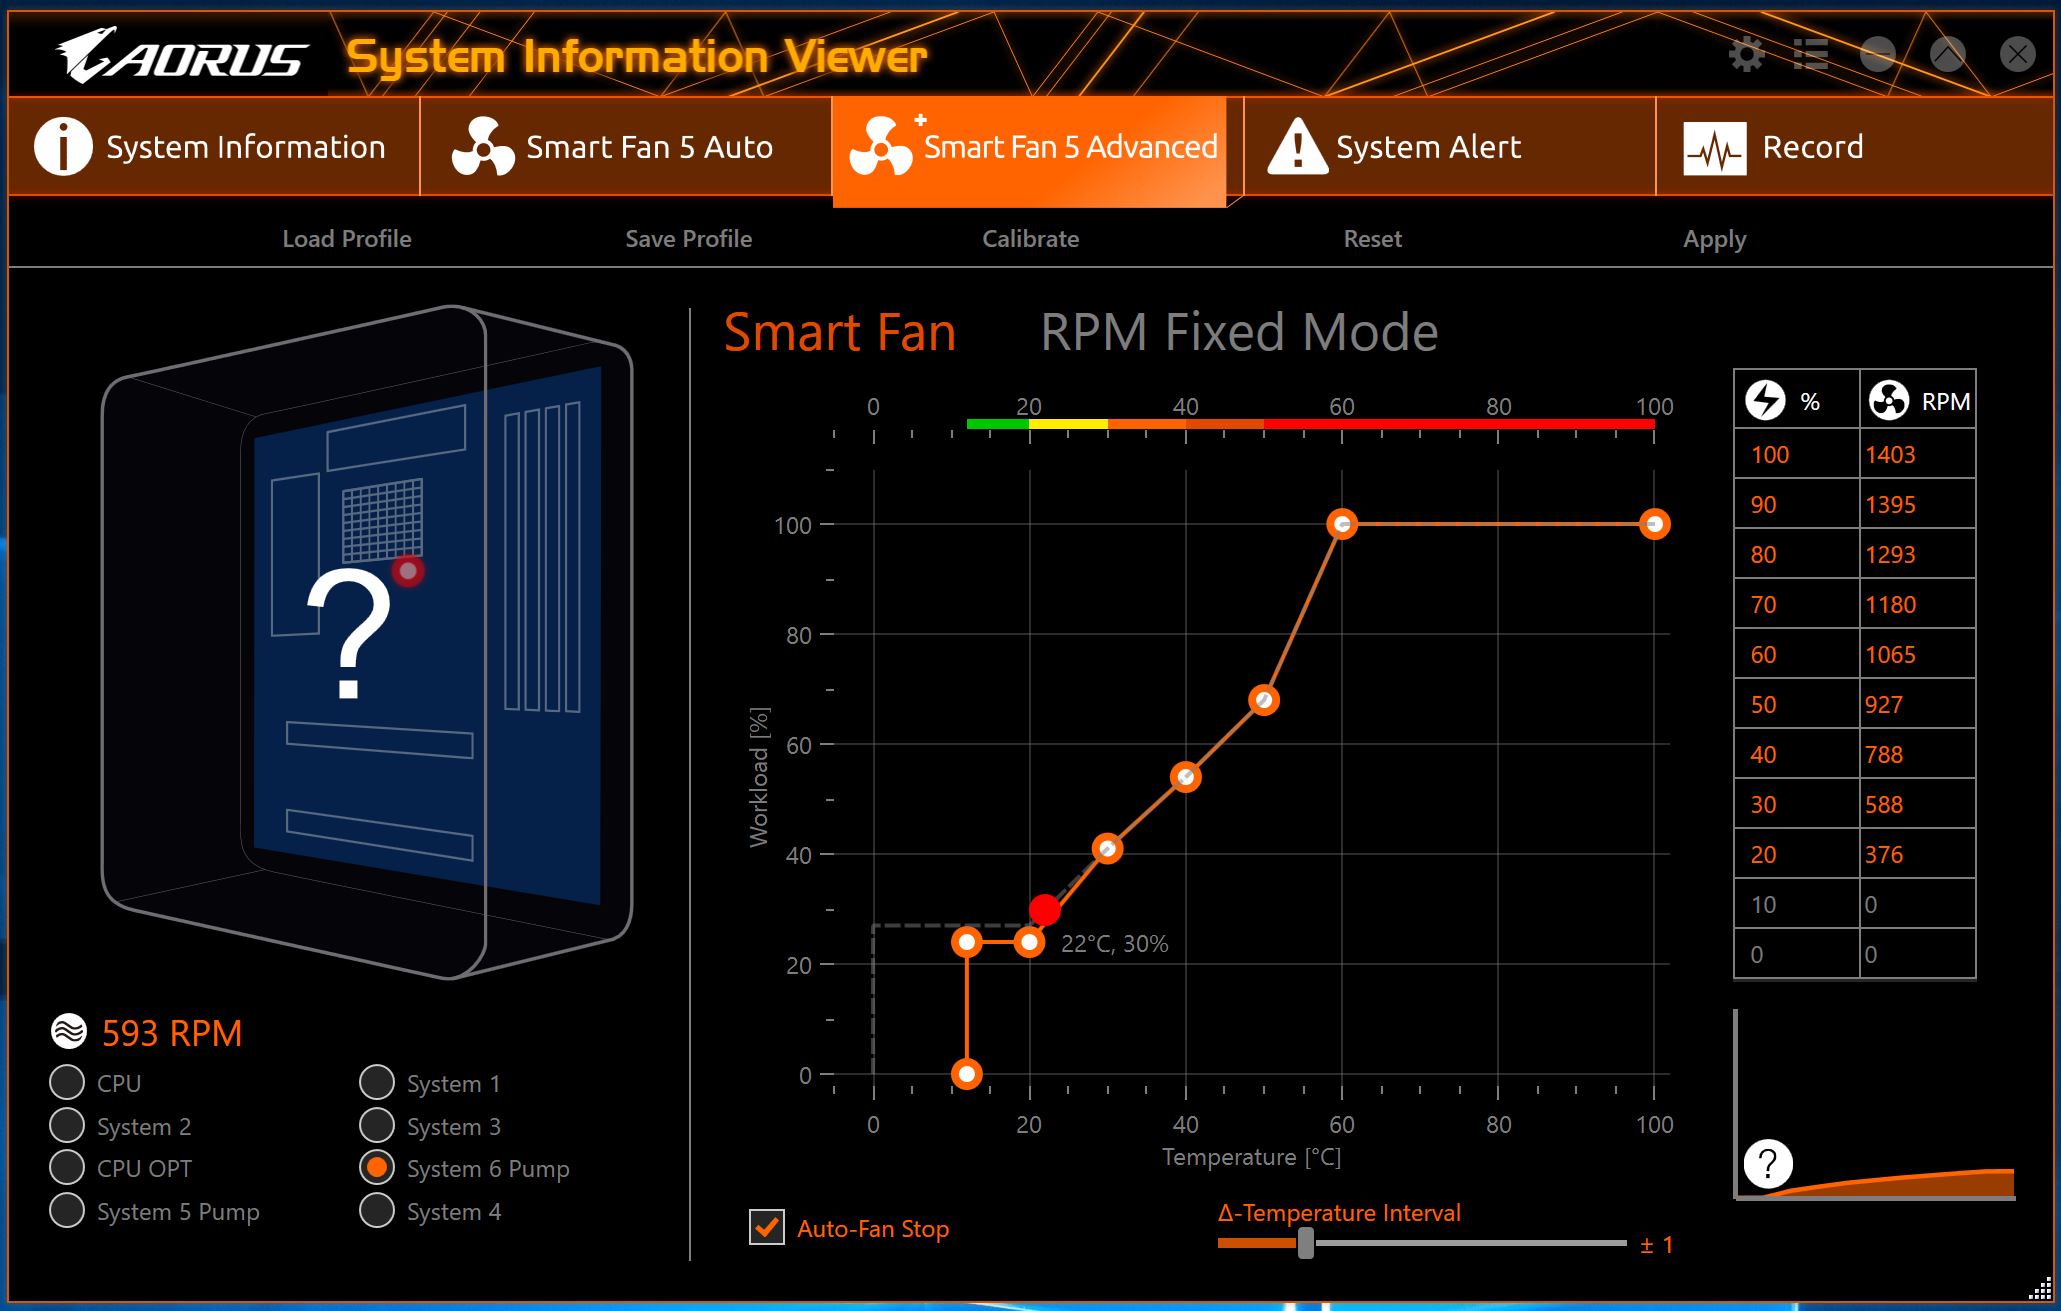Click the 593 RPM fan speed readout
The width and height of the screenshot is (2061, 1311).
[x=172, y=1033]
